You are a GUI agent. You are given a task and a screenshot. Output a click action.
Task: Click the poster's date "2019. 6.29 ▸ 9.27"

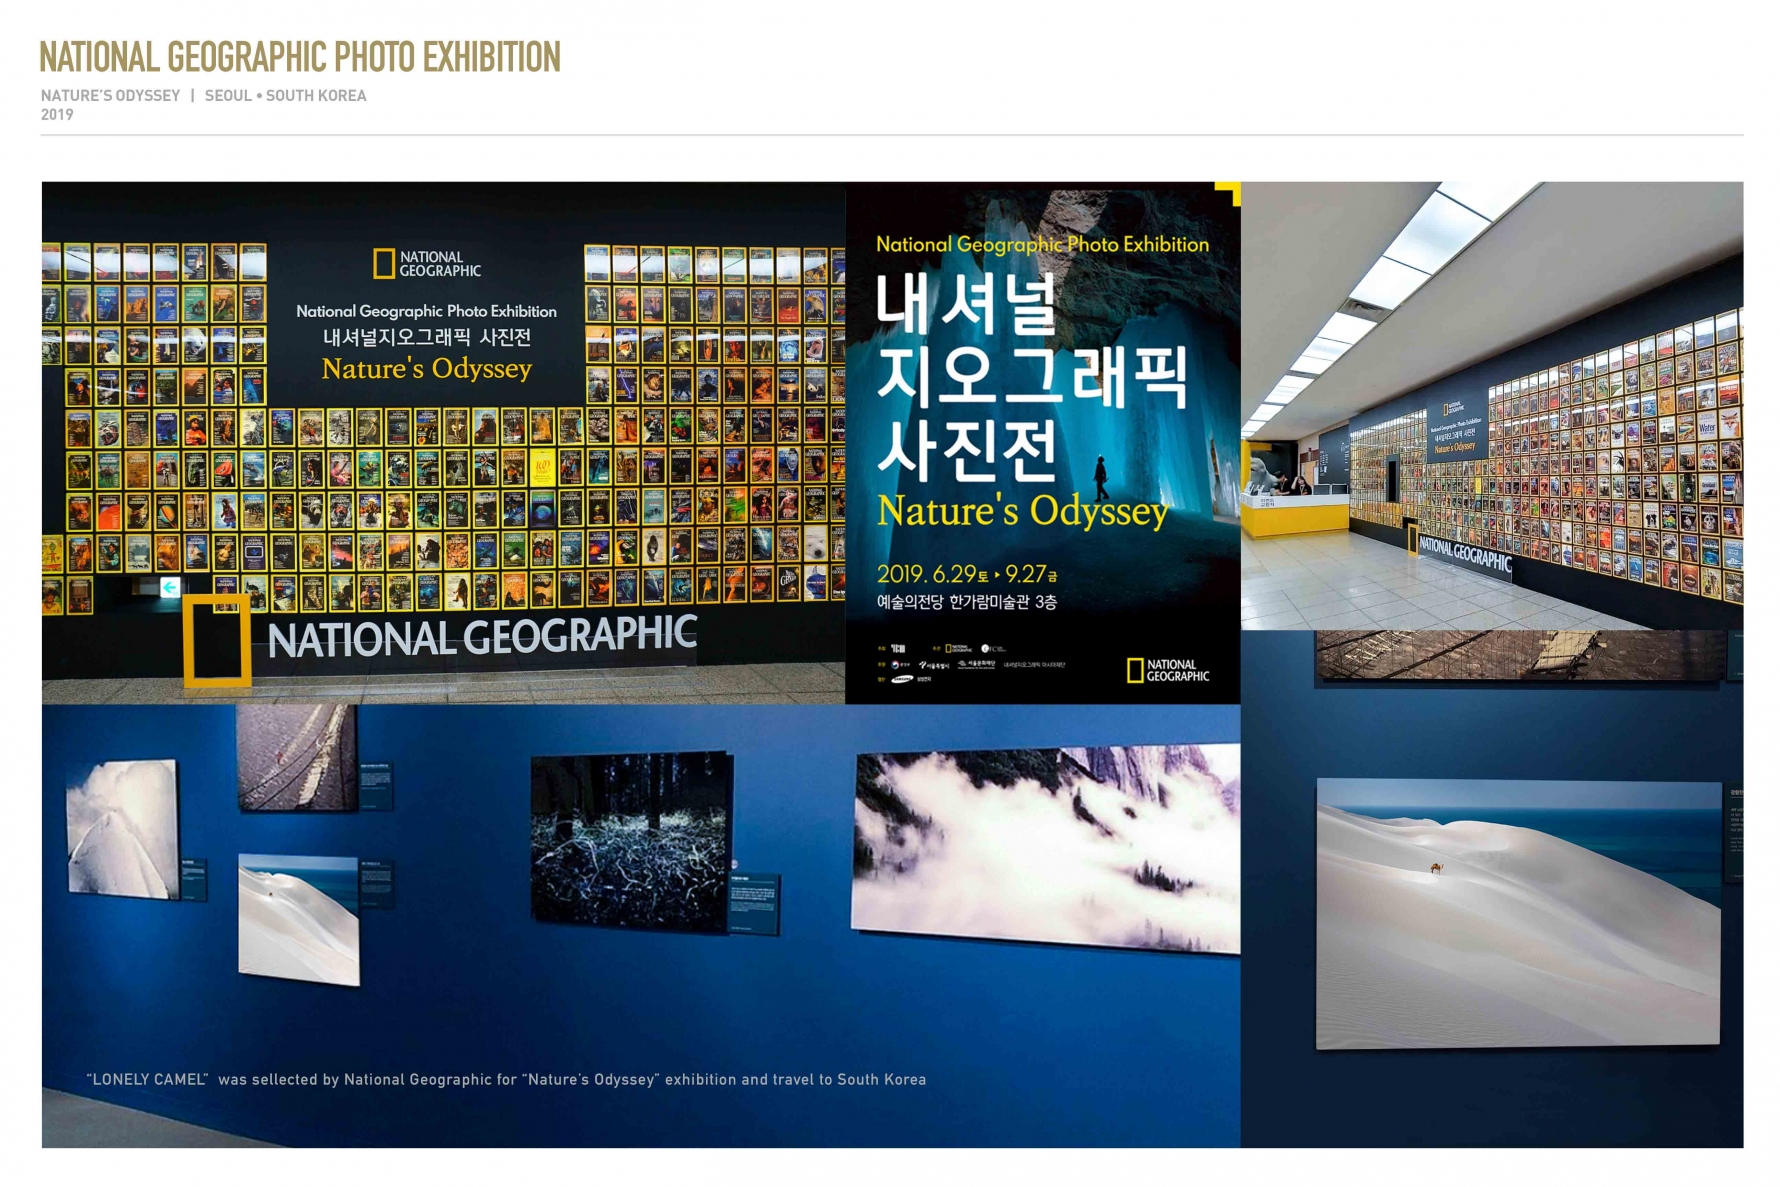(x=967, y=574)
